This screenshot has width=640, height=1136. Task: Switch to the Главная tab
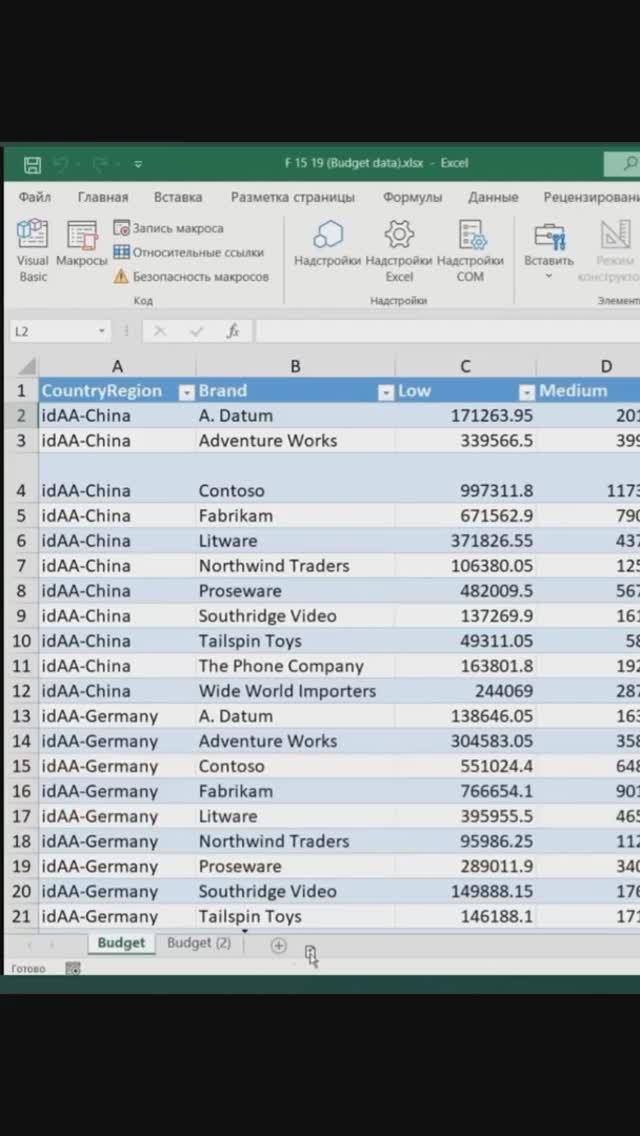[103, 197]
